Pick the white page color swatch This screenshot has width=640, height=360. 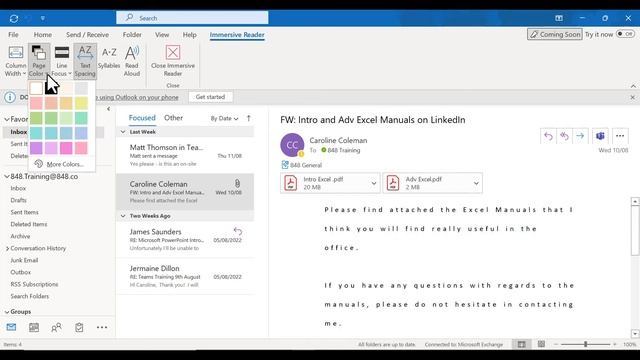36,88
